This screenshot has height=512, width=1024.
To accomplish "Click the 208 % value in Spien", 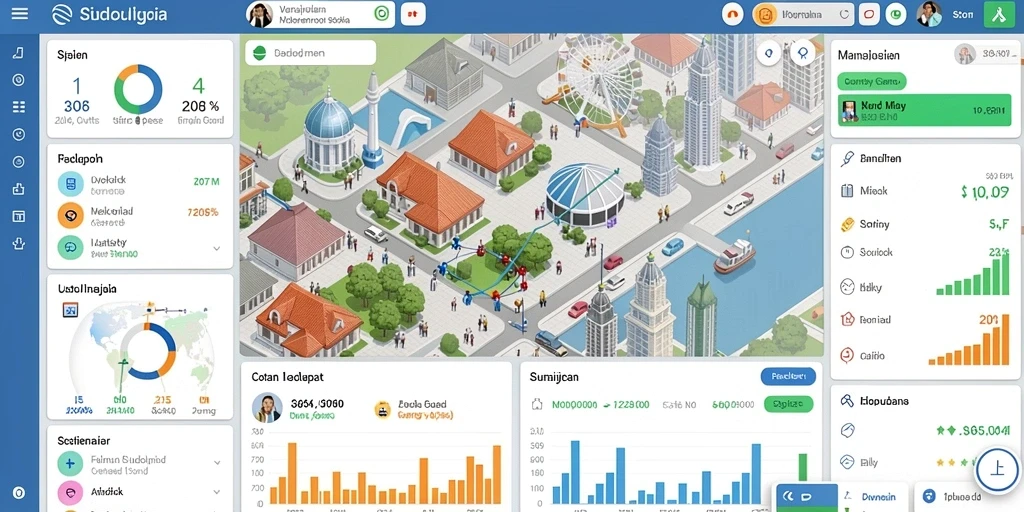I will 200,106.
